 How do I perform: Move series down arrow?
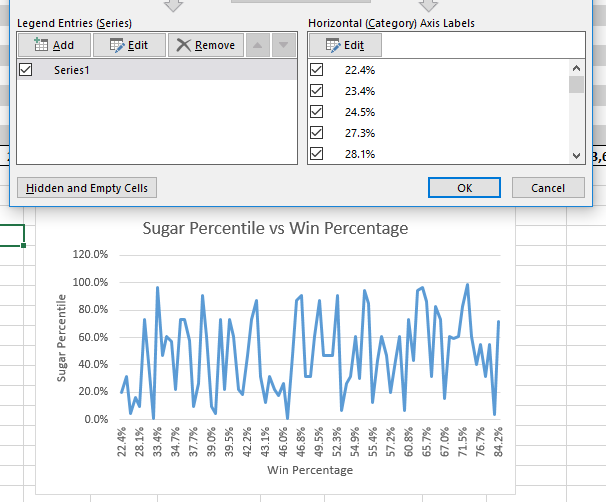[x=284, y=45]
